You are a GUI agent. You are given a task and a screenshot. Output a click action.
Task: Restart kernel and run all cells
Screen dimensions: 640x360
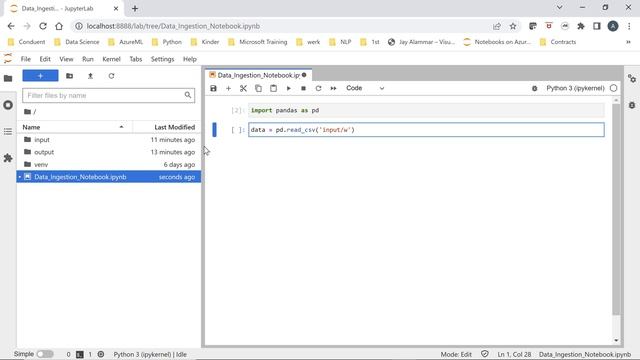[333, 88]
